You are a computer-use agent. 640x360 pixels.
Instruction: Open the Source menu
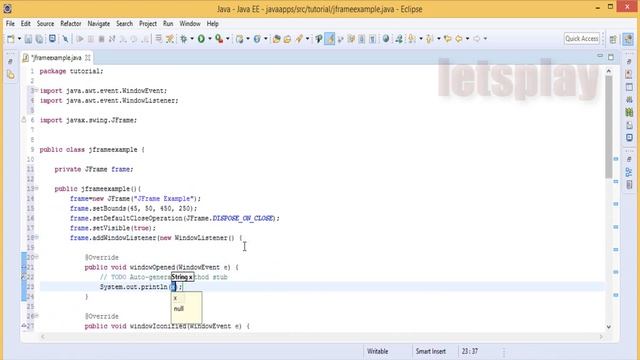tap(45, 24)
